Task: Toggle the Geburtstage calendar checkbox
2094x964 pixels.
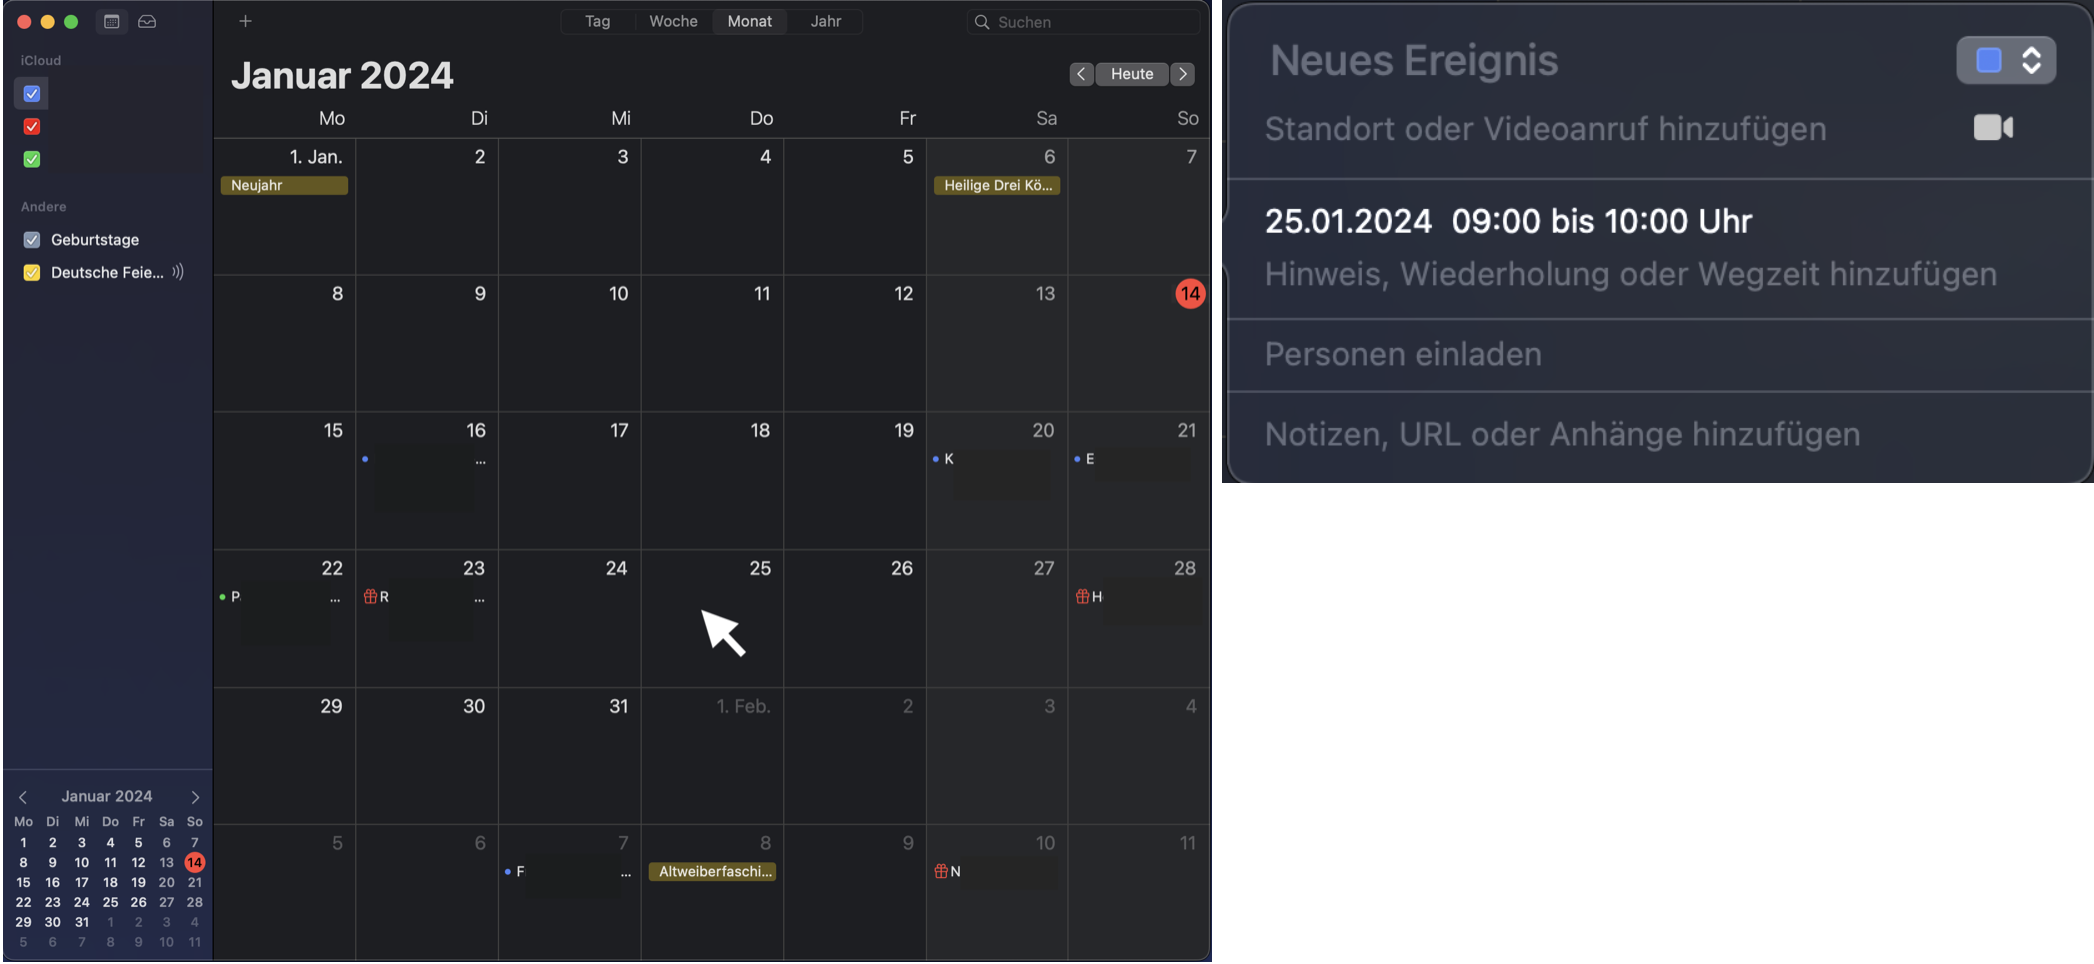Action: coord(32,240)
